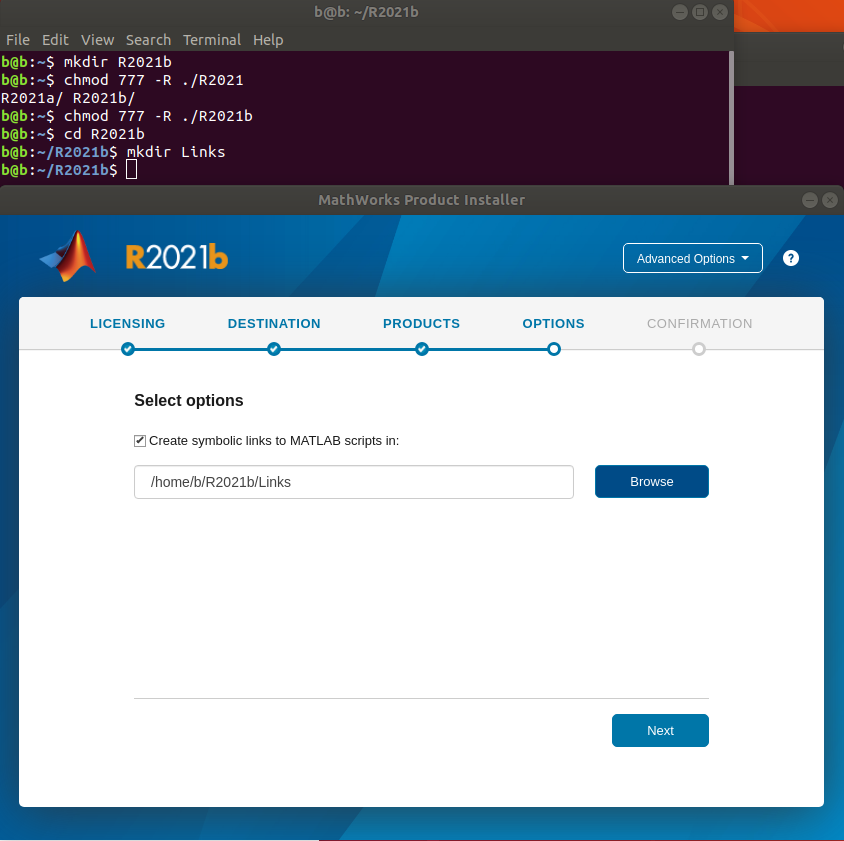Open the terminal File menu
Screen dimensions: 844x841
click(18, 40)
